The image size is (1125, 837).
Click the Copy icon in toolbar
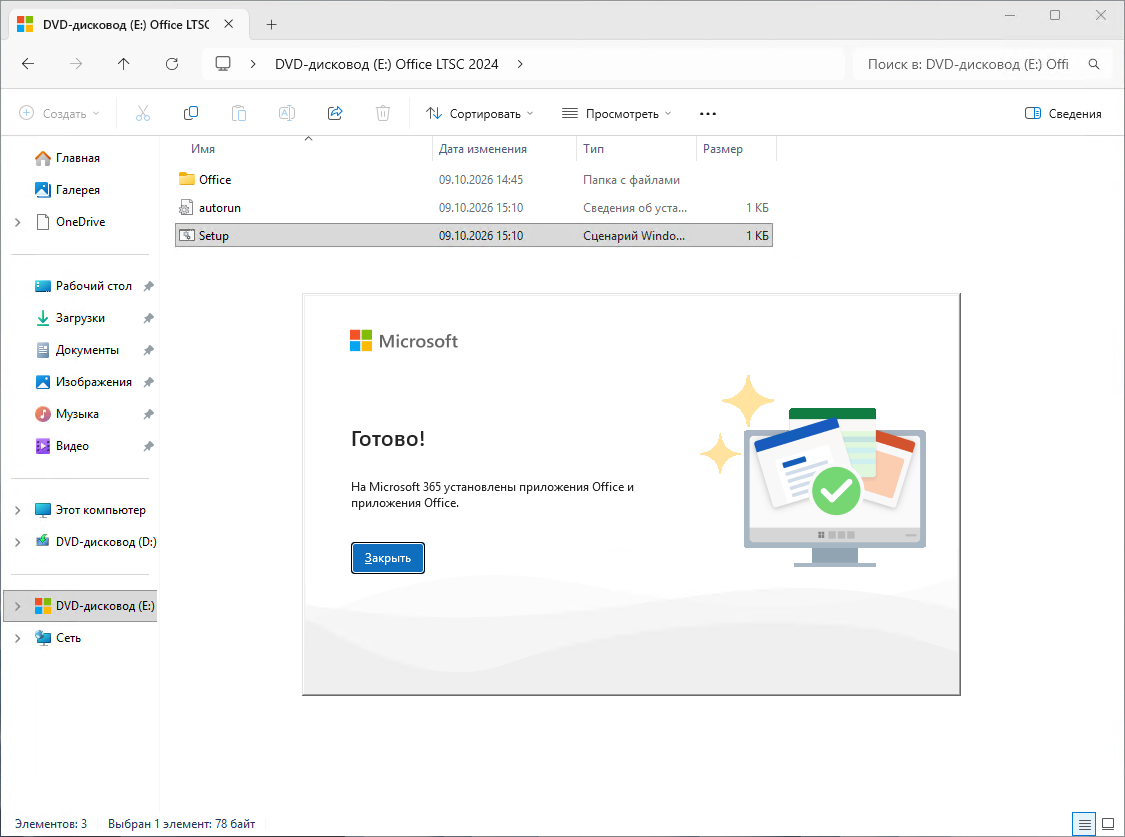click(x=191, y=113)
